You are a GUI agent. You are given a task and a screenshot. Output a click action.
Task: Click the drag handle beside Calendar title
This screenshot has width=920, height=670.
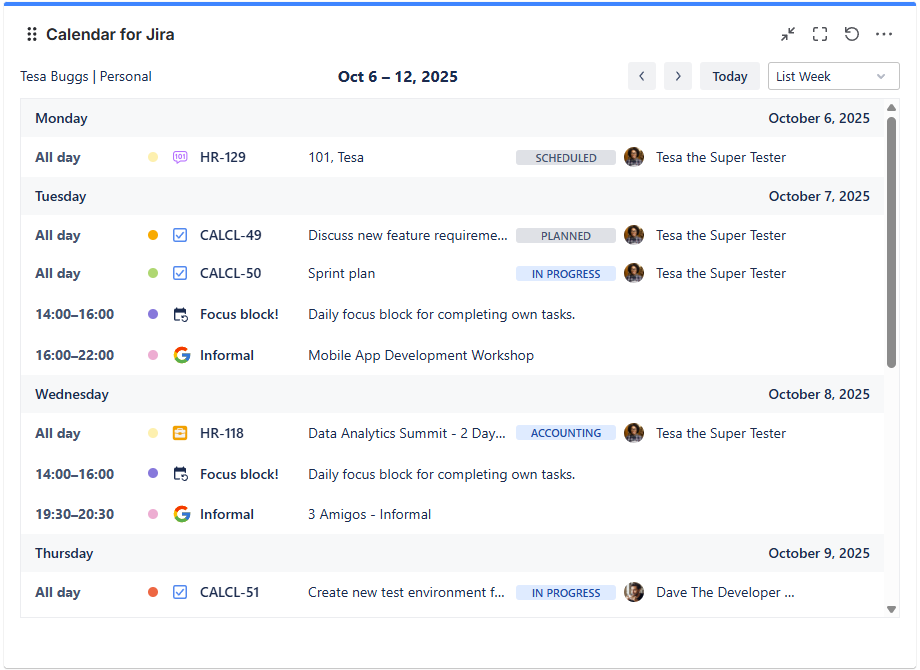point(31,34)
